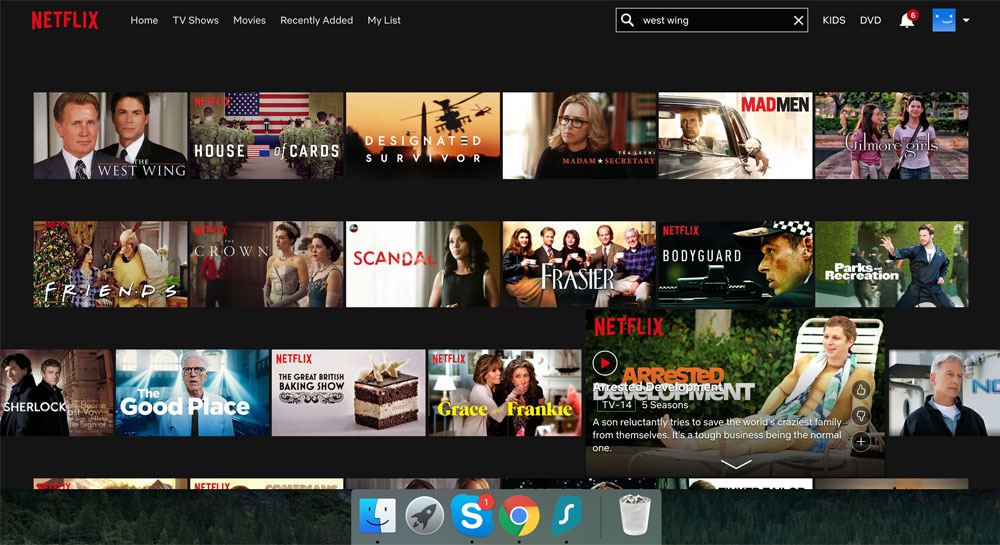Open the notifications bell
1000x545 pixels.
pos(906,20)
